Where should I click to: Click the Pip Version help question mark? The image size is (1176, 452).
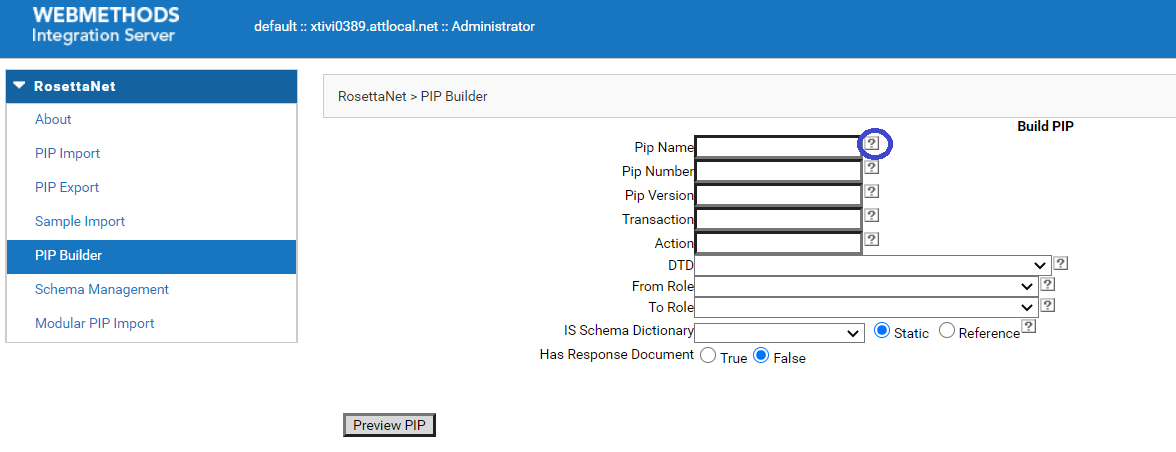tap(871, 192)
